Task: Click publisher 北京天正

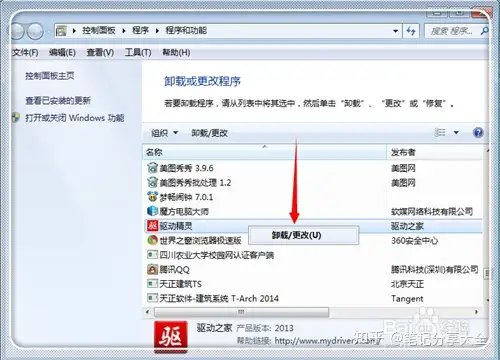Action: [407, 284]
